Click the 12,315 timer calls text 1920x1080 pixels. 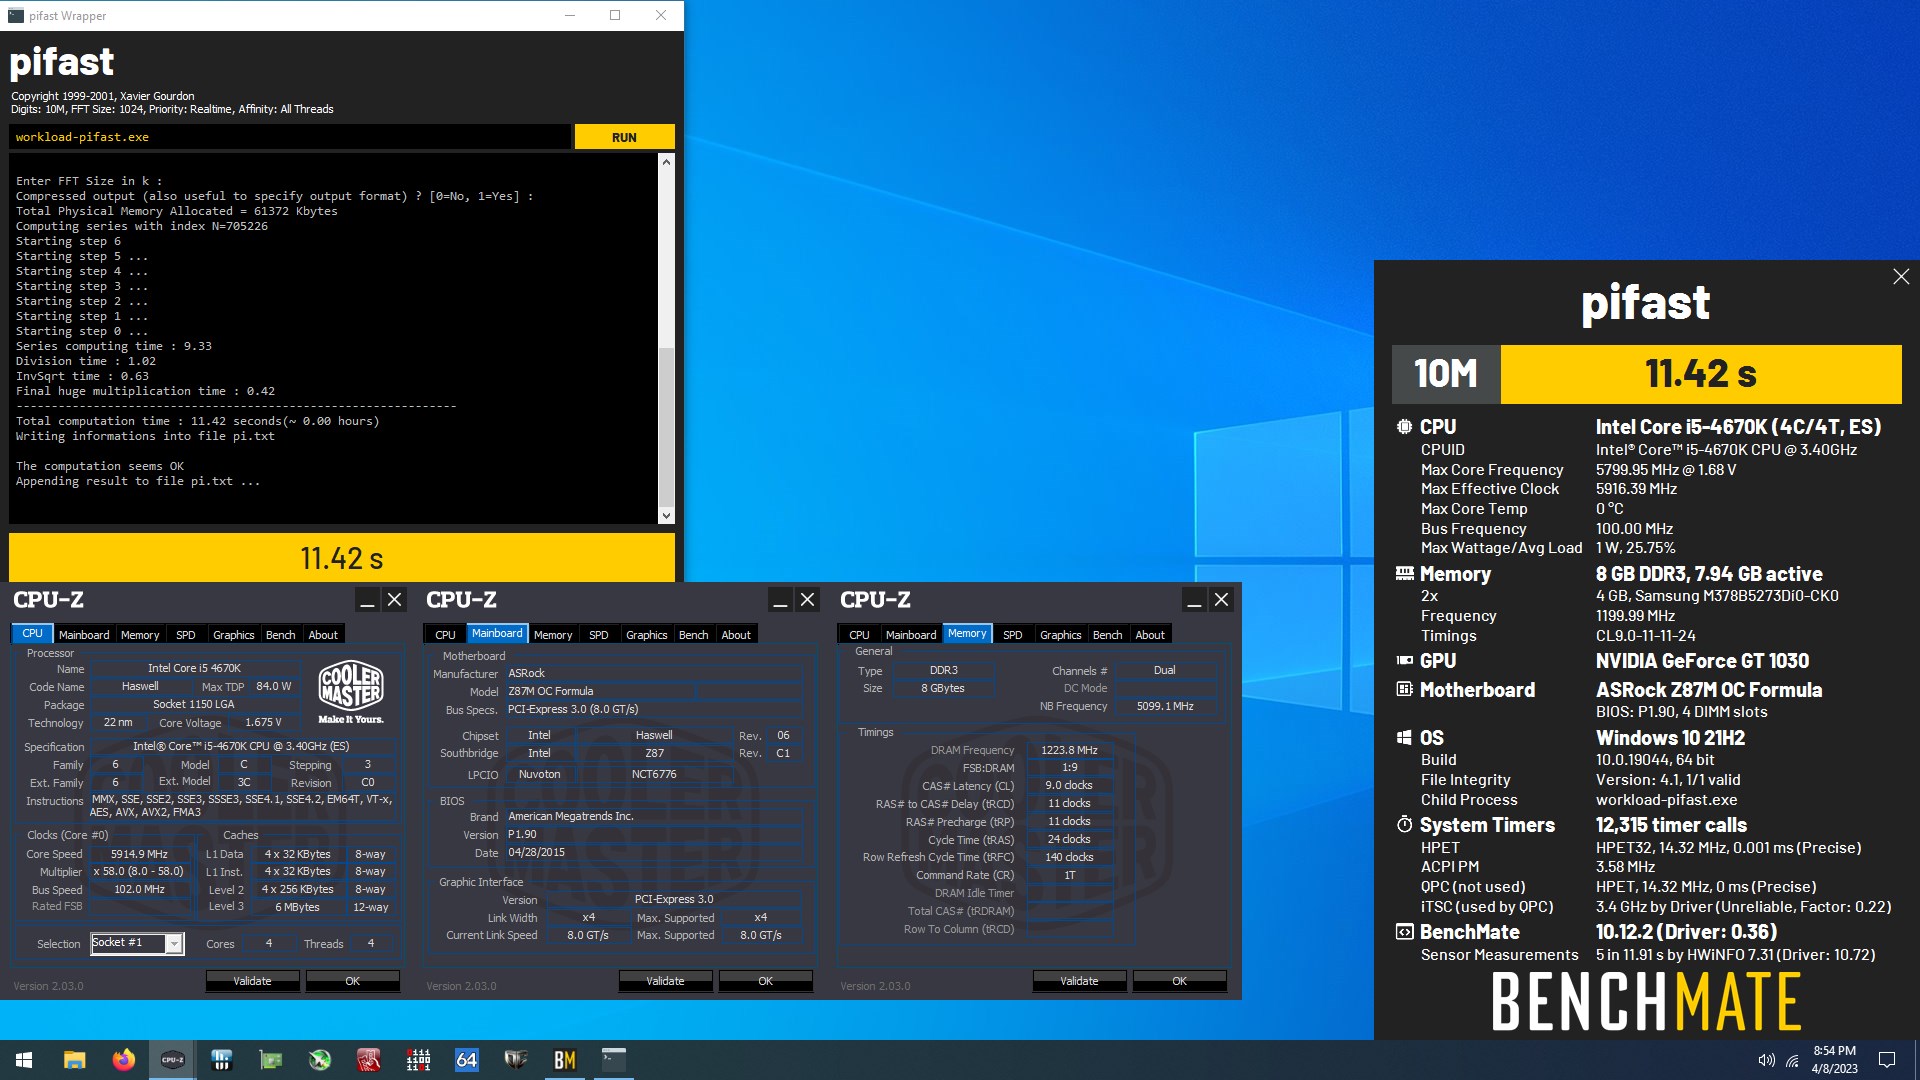click(x=1671, y=825)
